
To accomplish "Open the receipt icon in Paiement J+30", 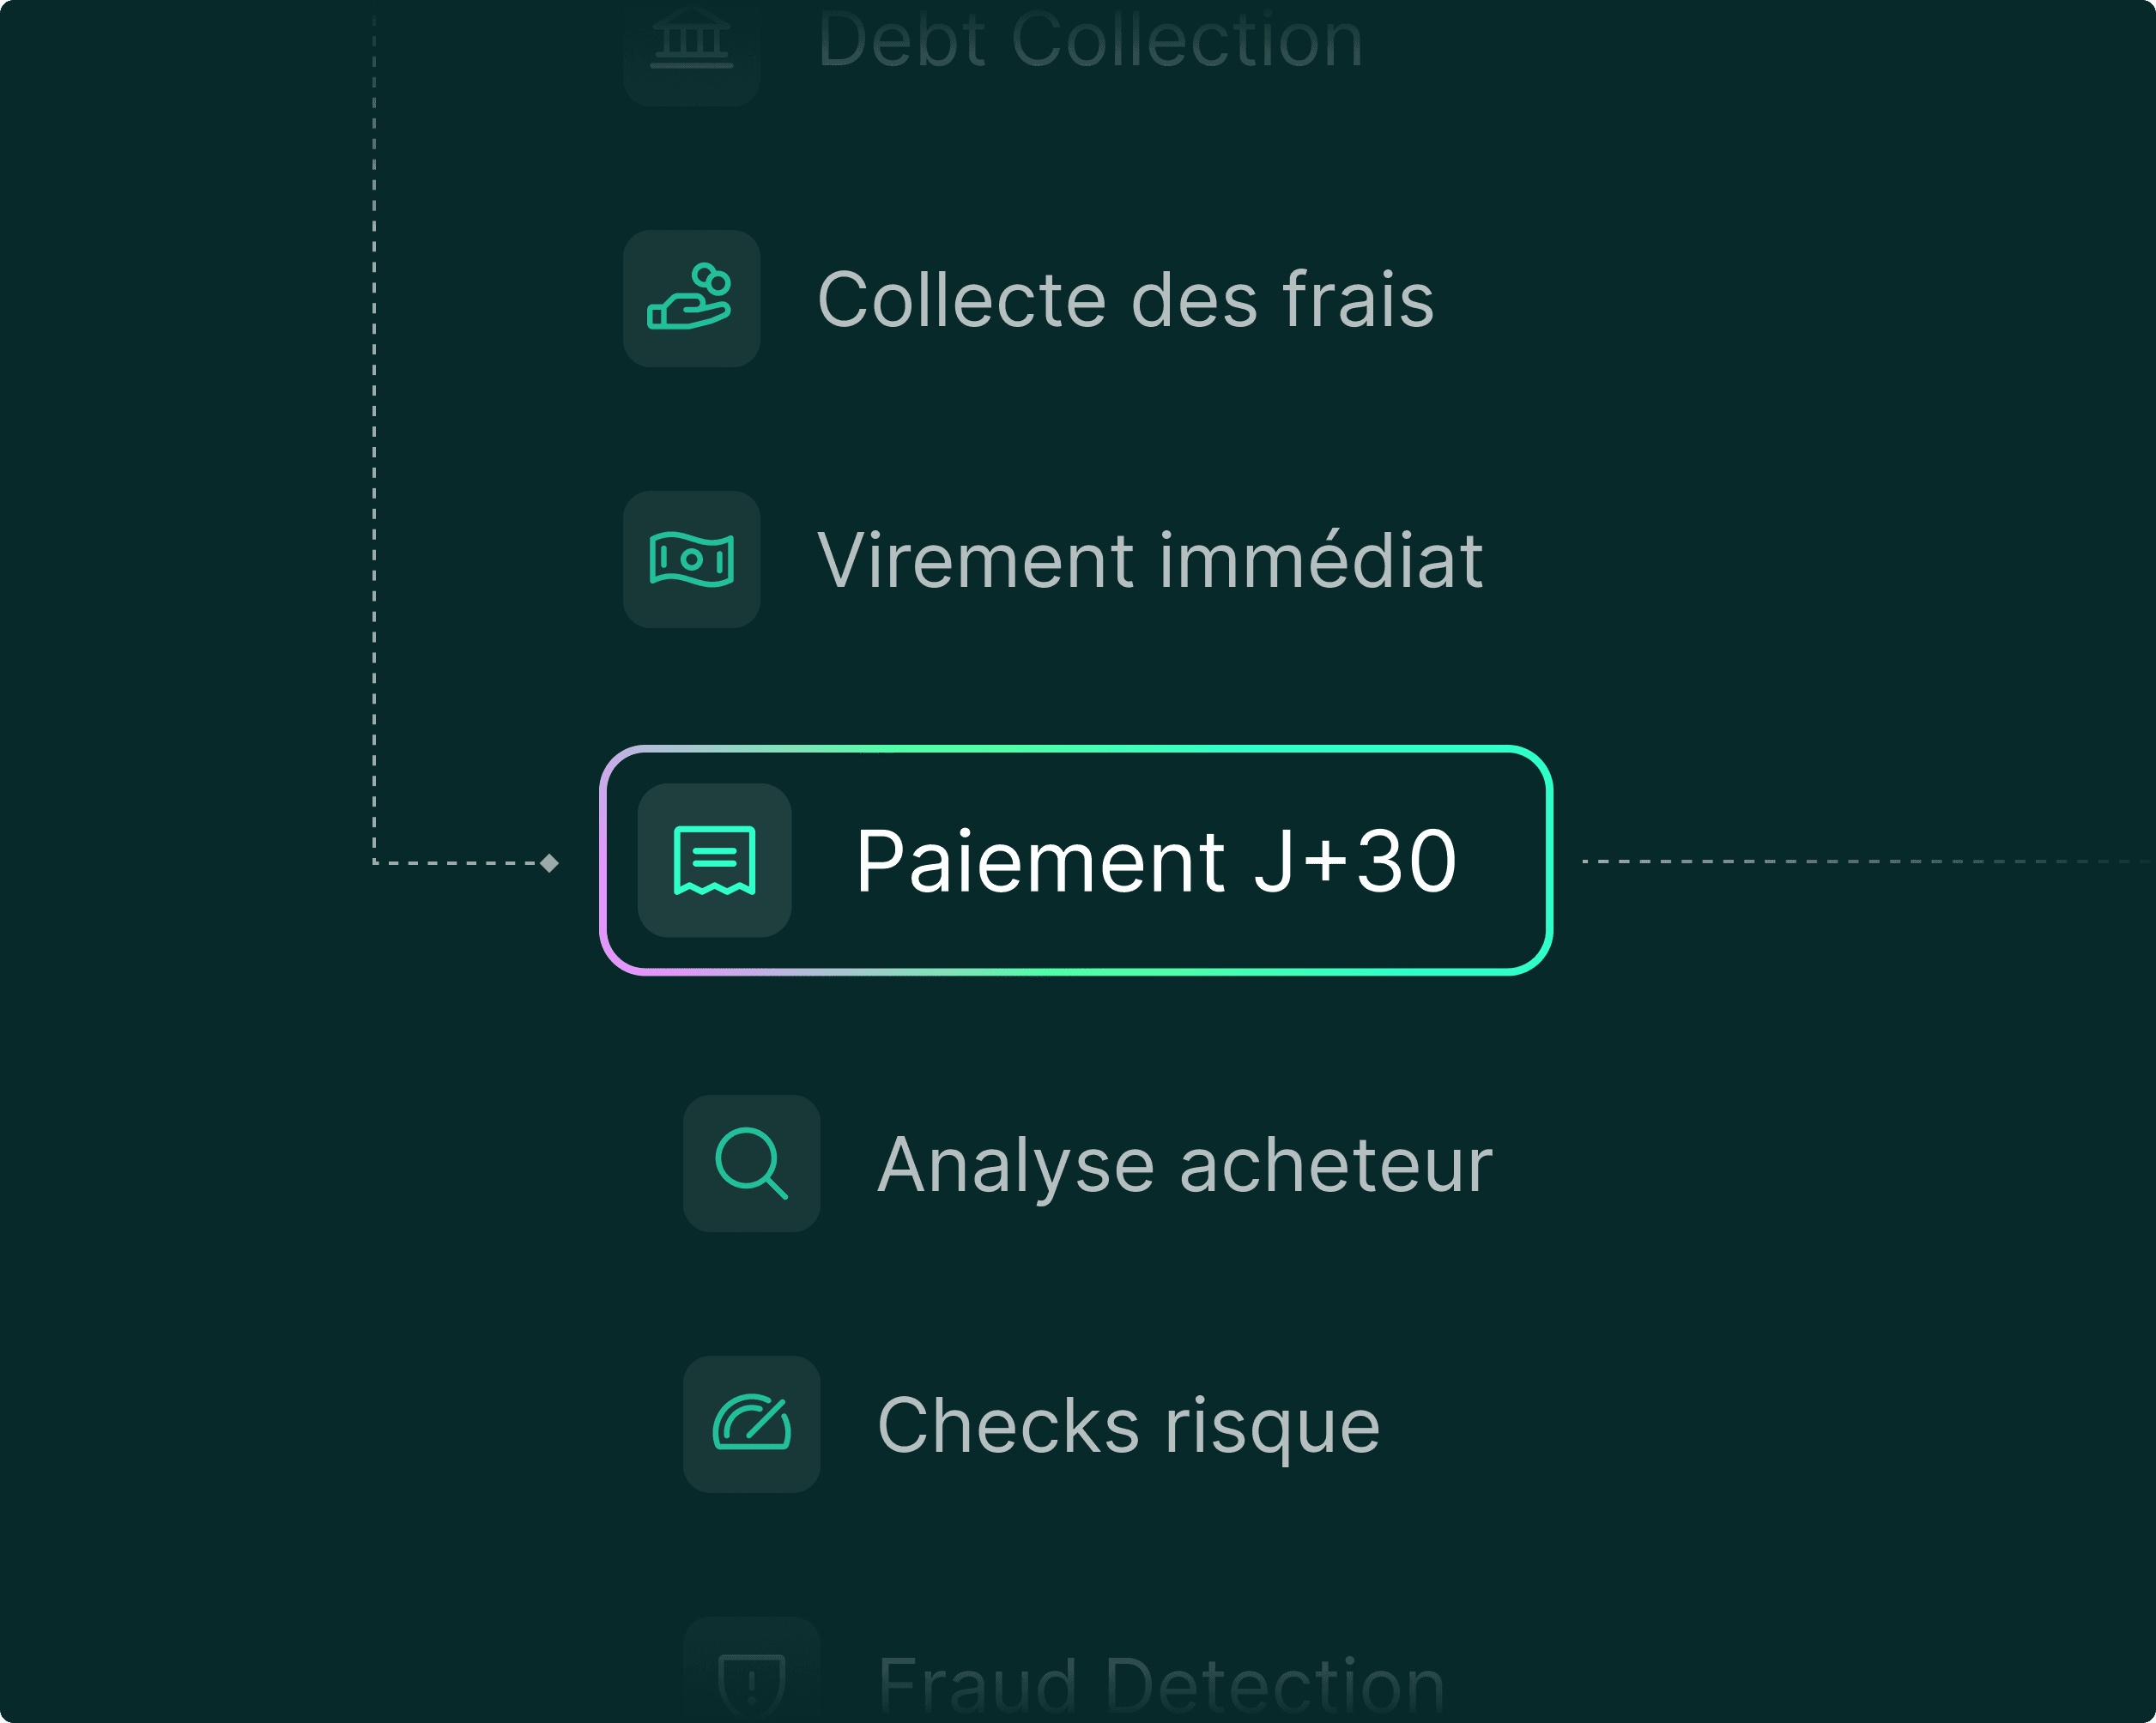I will coord(714,860).
